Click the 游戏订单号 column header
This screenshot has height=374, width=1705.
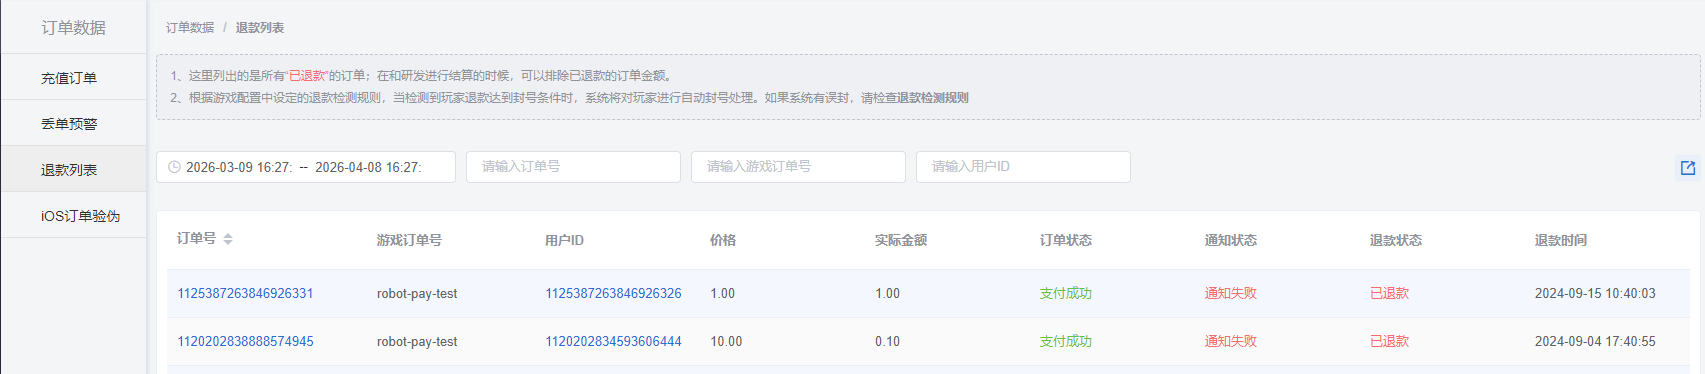click(409, 240)
